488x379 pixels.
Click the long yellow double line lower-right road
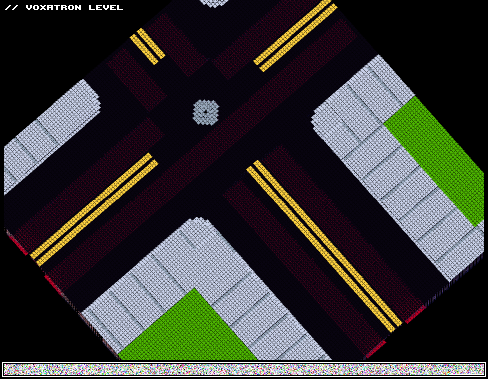pyautogui.click(x=324, y=246)
